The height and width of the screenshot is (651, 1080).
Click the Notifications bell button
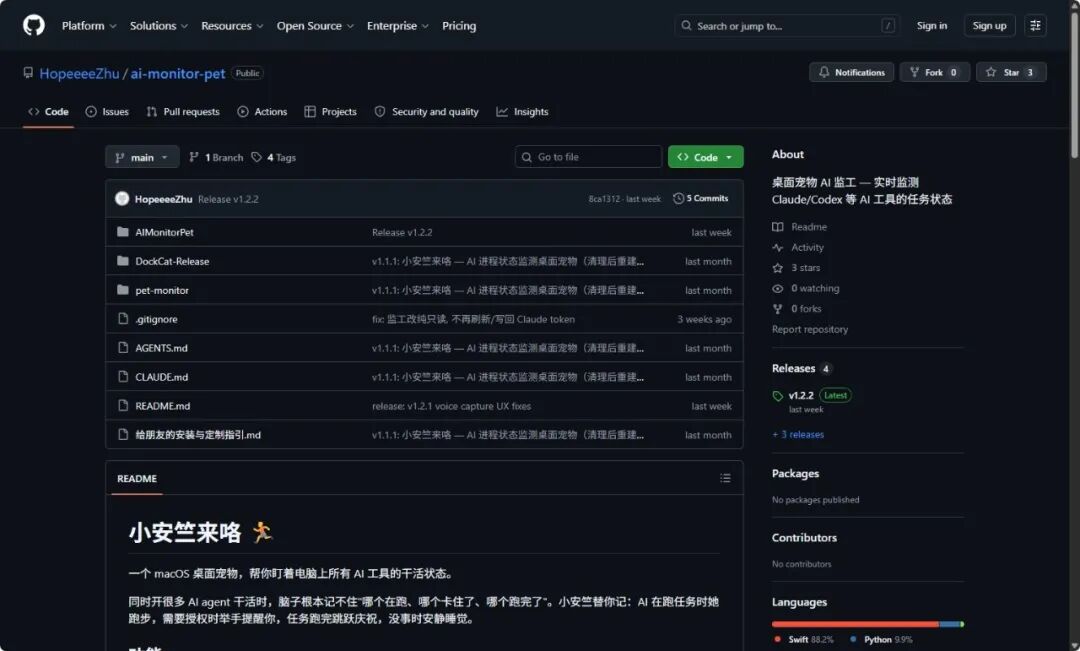tap(851, 72)
